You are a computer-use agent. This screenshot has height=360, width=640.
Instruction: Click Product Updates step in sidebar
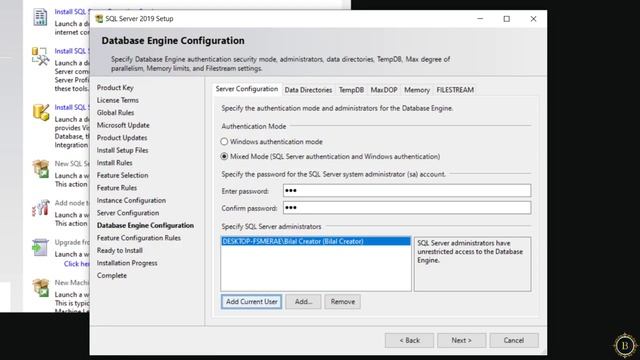point(122,138)
